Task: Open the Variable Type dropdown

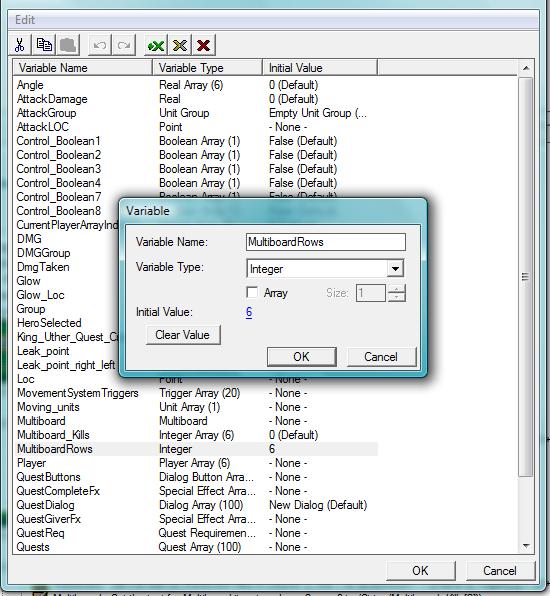Action: point(395,269)
